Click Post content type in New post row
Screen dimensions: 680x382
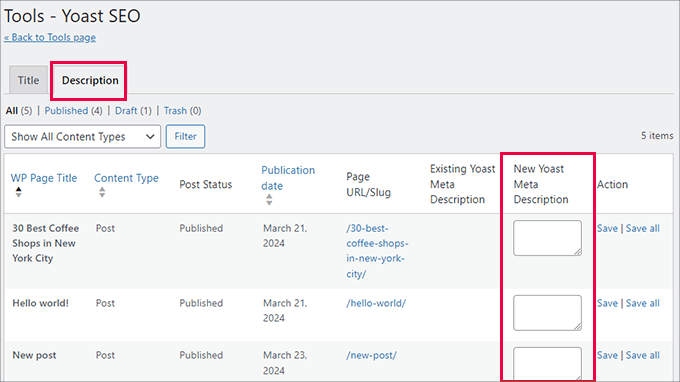[105, 355]
